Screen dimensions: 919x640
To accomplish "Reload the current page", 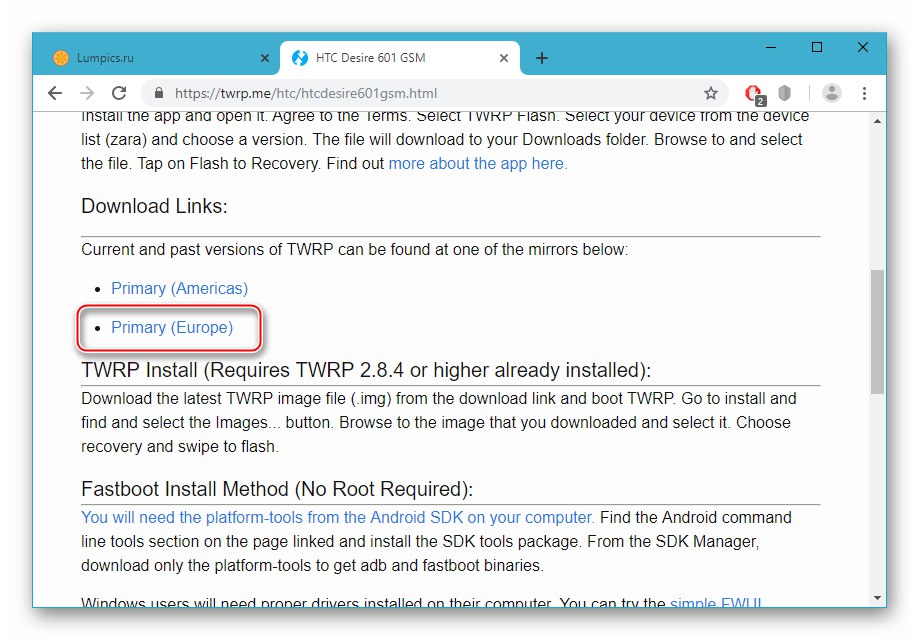I will [119, 93].
